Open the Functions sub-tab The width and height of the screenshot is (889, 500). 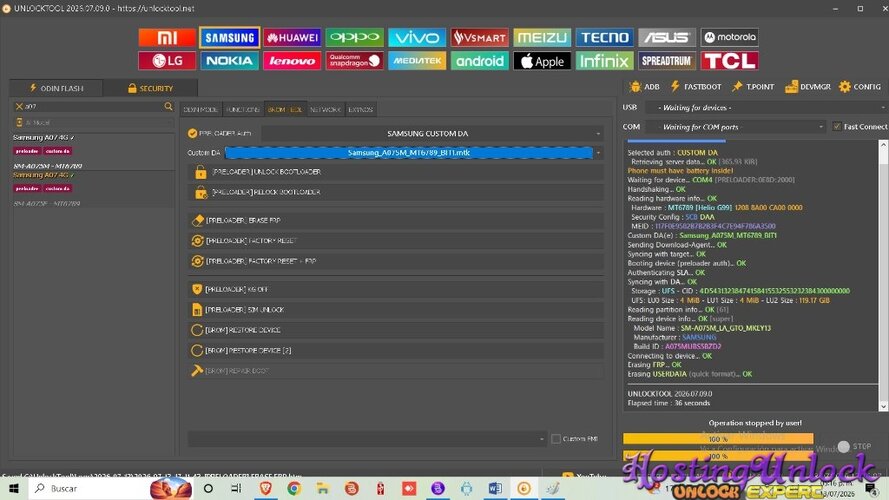point(243,109)
